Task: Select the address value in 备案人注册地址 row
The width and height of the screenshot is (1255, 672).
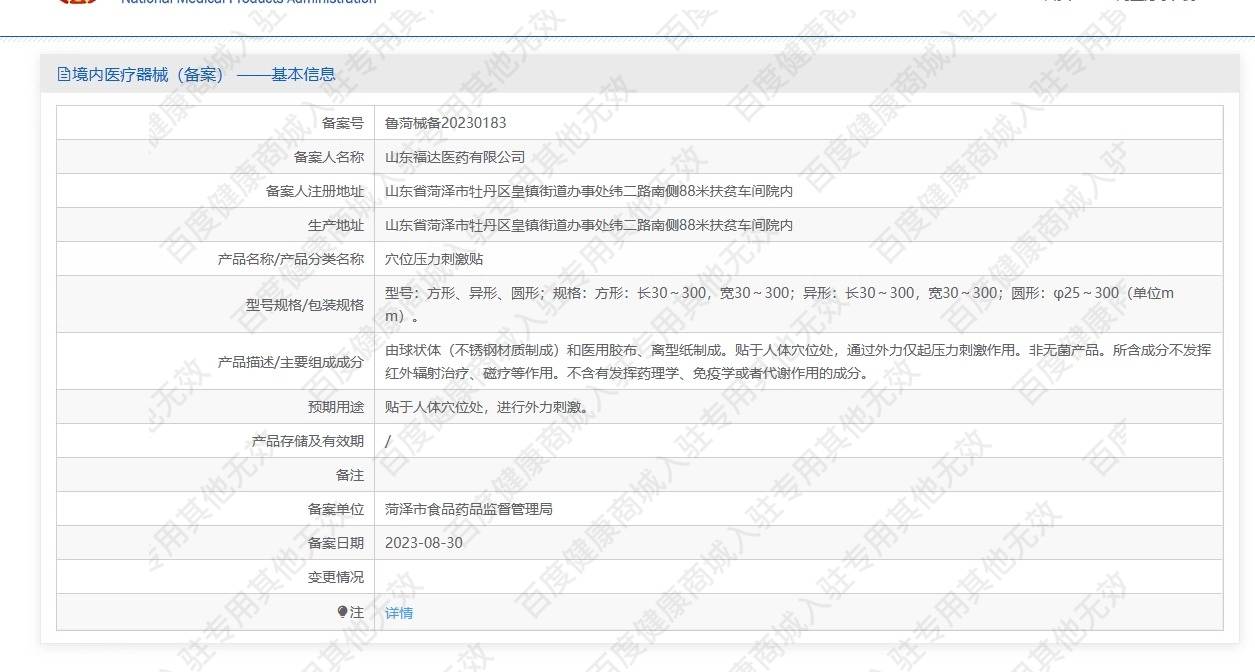Action: click(x=589, y=191)
